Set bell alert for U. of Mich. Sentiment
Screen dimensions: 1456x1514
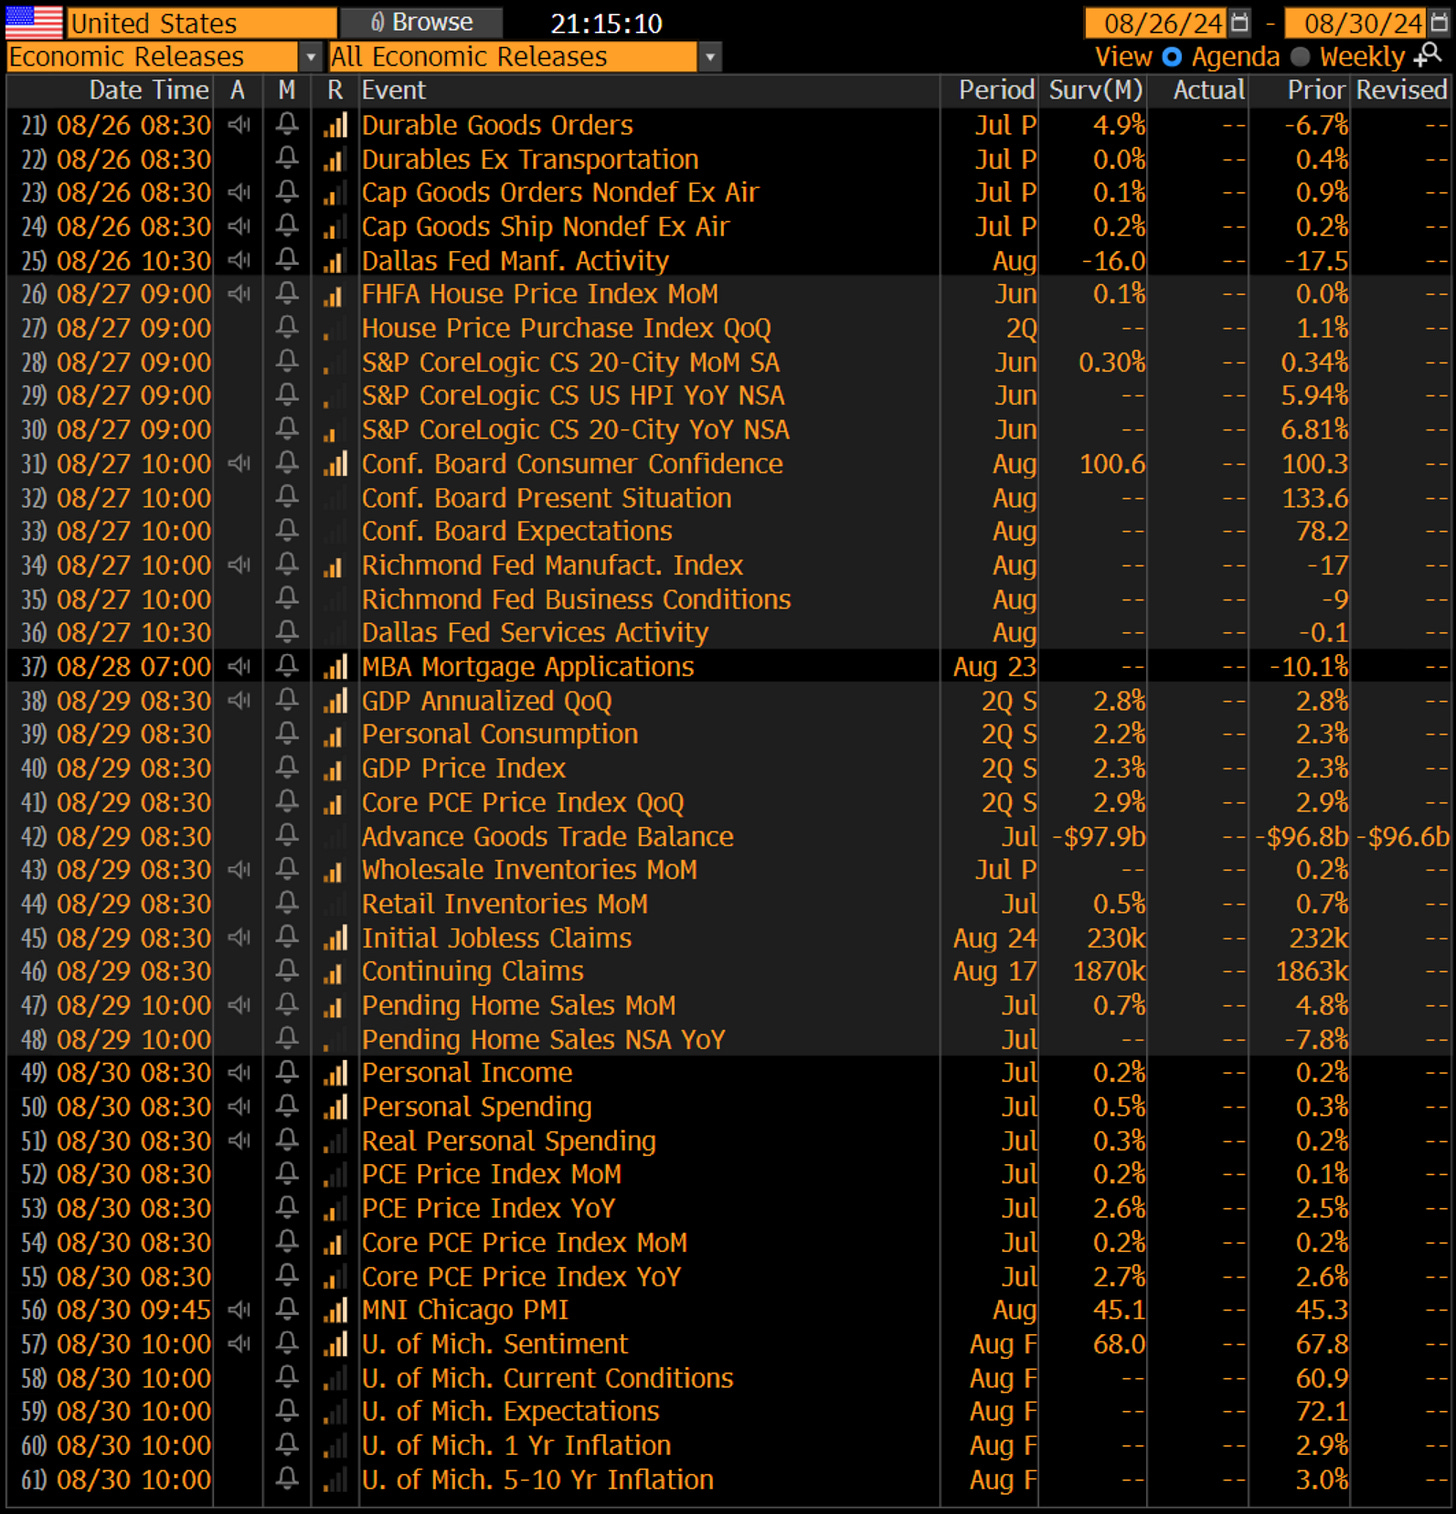(x=287, y=1343)
